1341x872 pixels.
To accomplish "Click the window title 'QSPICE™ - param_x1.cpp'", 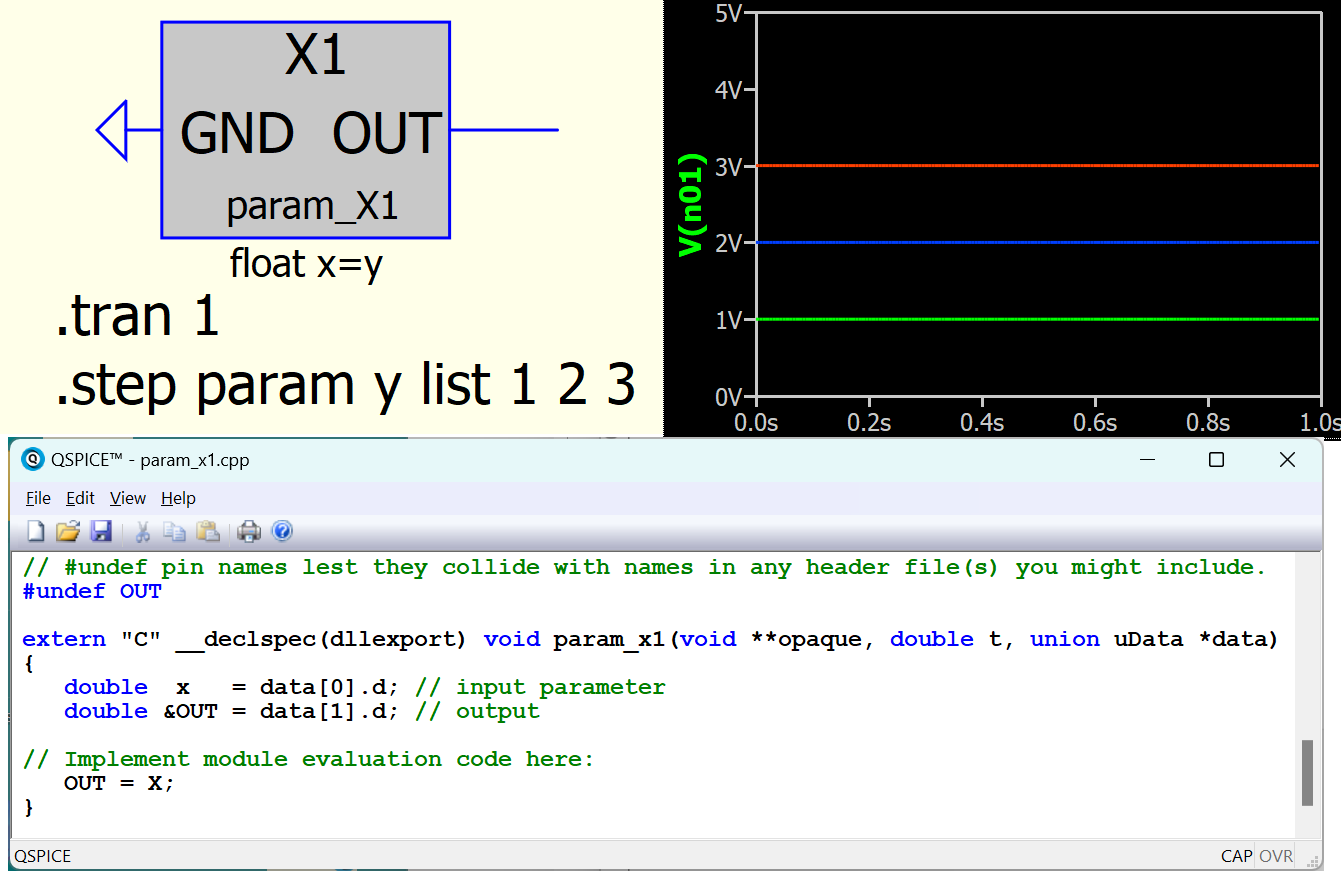I will [150, 460].
